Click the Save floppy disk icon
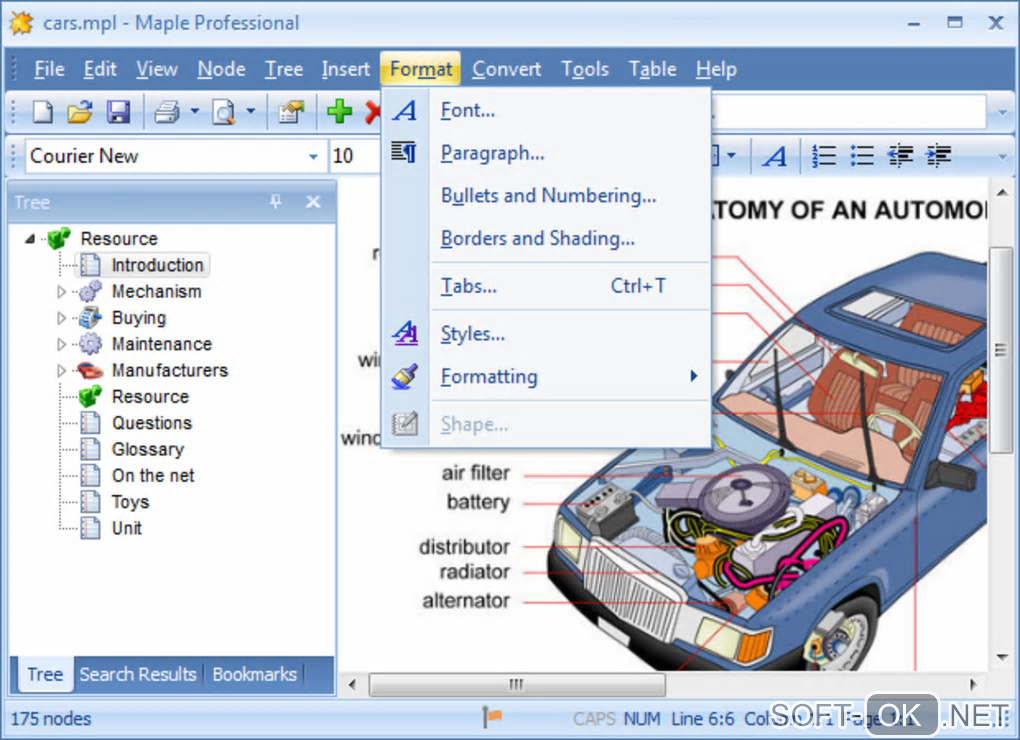 pyautogui.click(x=118, y=112)
